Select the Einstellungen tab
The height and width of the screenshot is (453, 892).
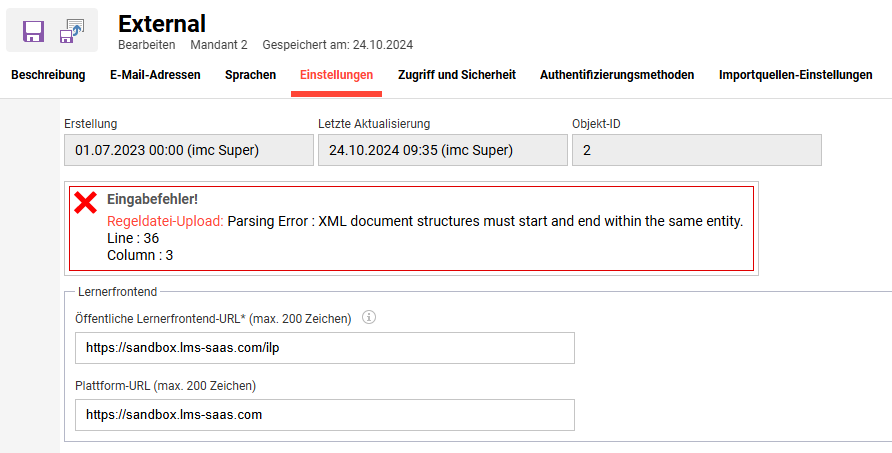337,75
